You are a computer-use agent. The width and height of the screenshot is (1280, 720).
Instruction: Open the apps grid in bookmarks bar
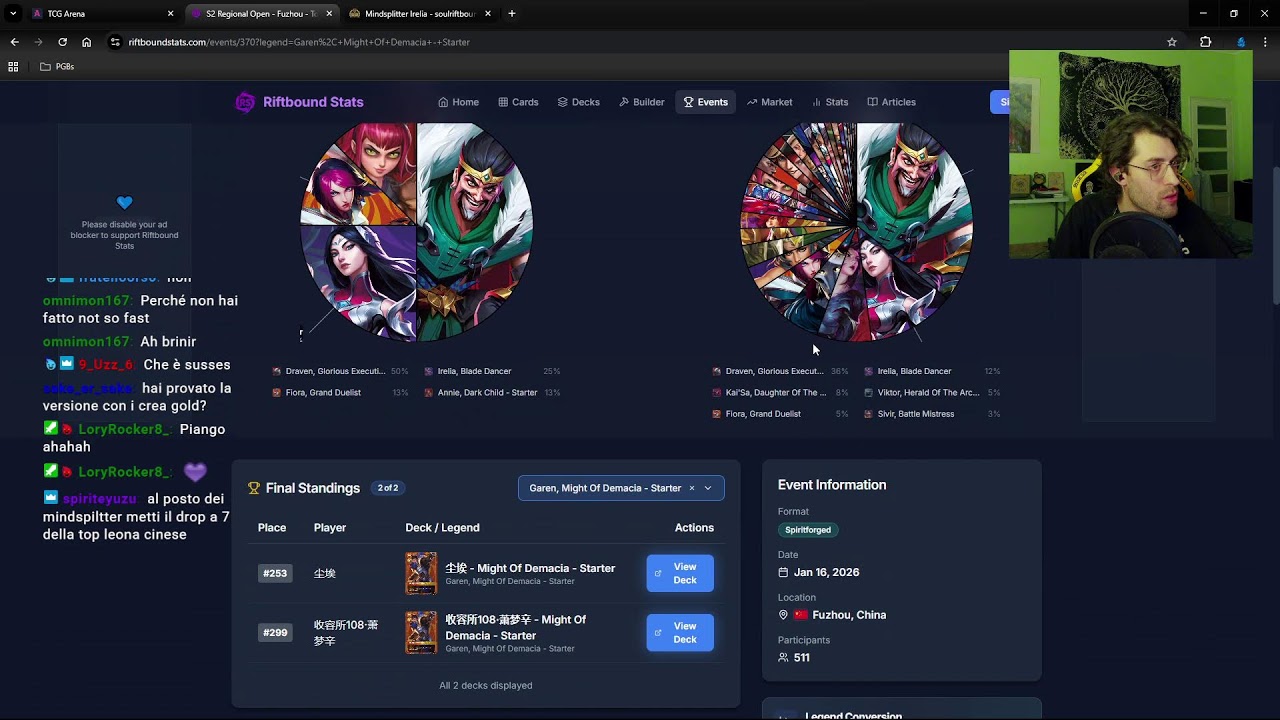point(13,67)
